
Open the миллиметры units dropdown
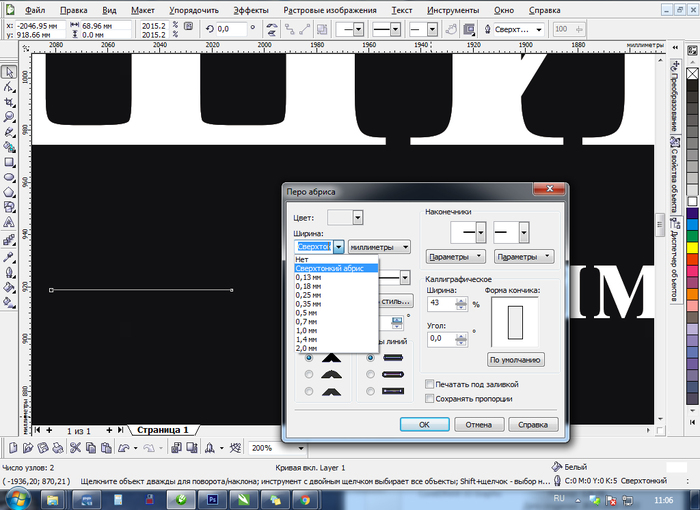tap(380, 247)
